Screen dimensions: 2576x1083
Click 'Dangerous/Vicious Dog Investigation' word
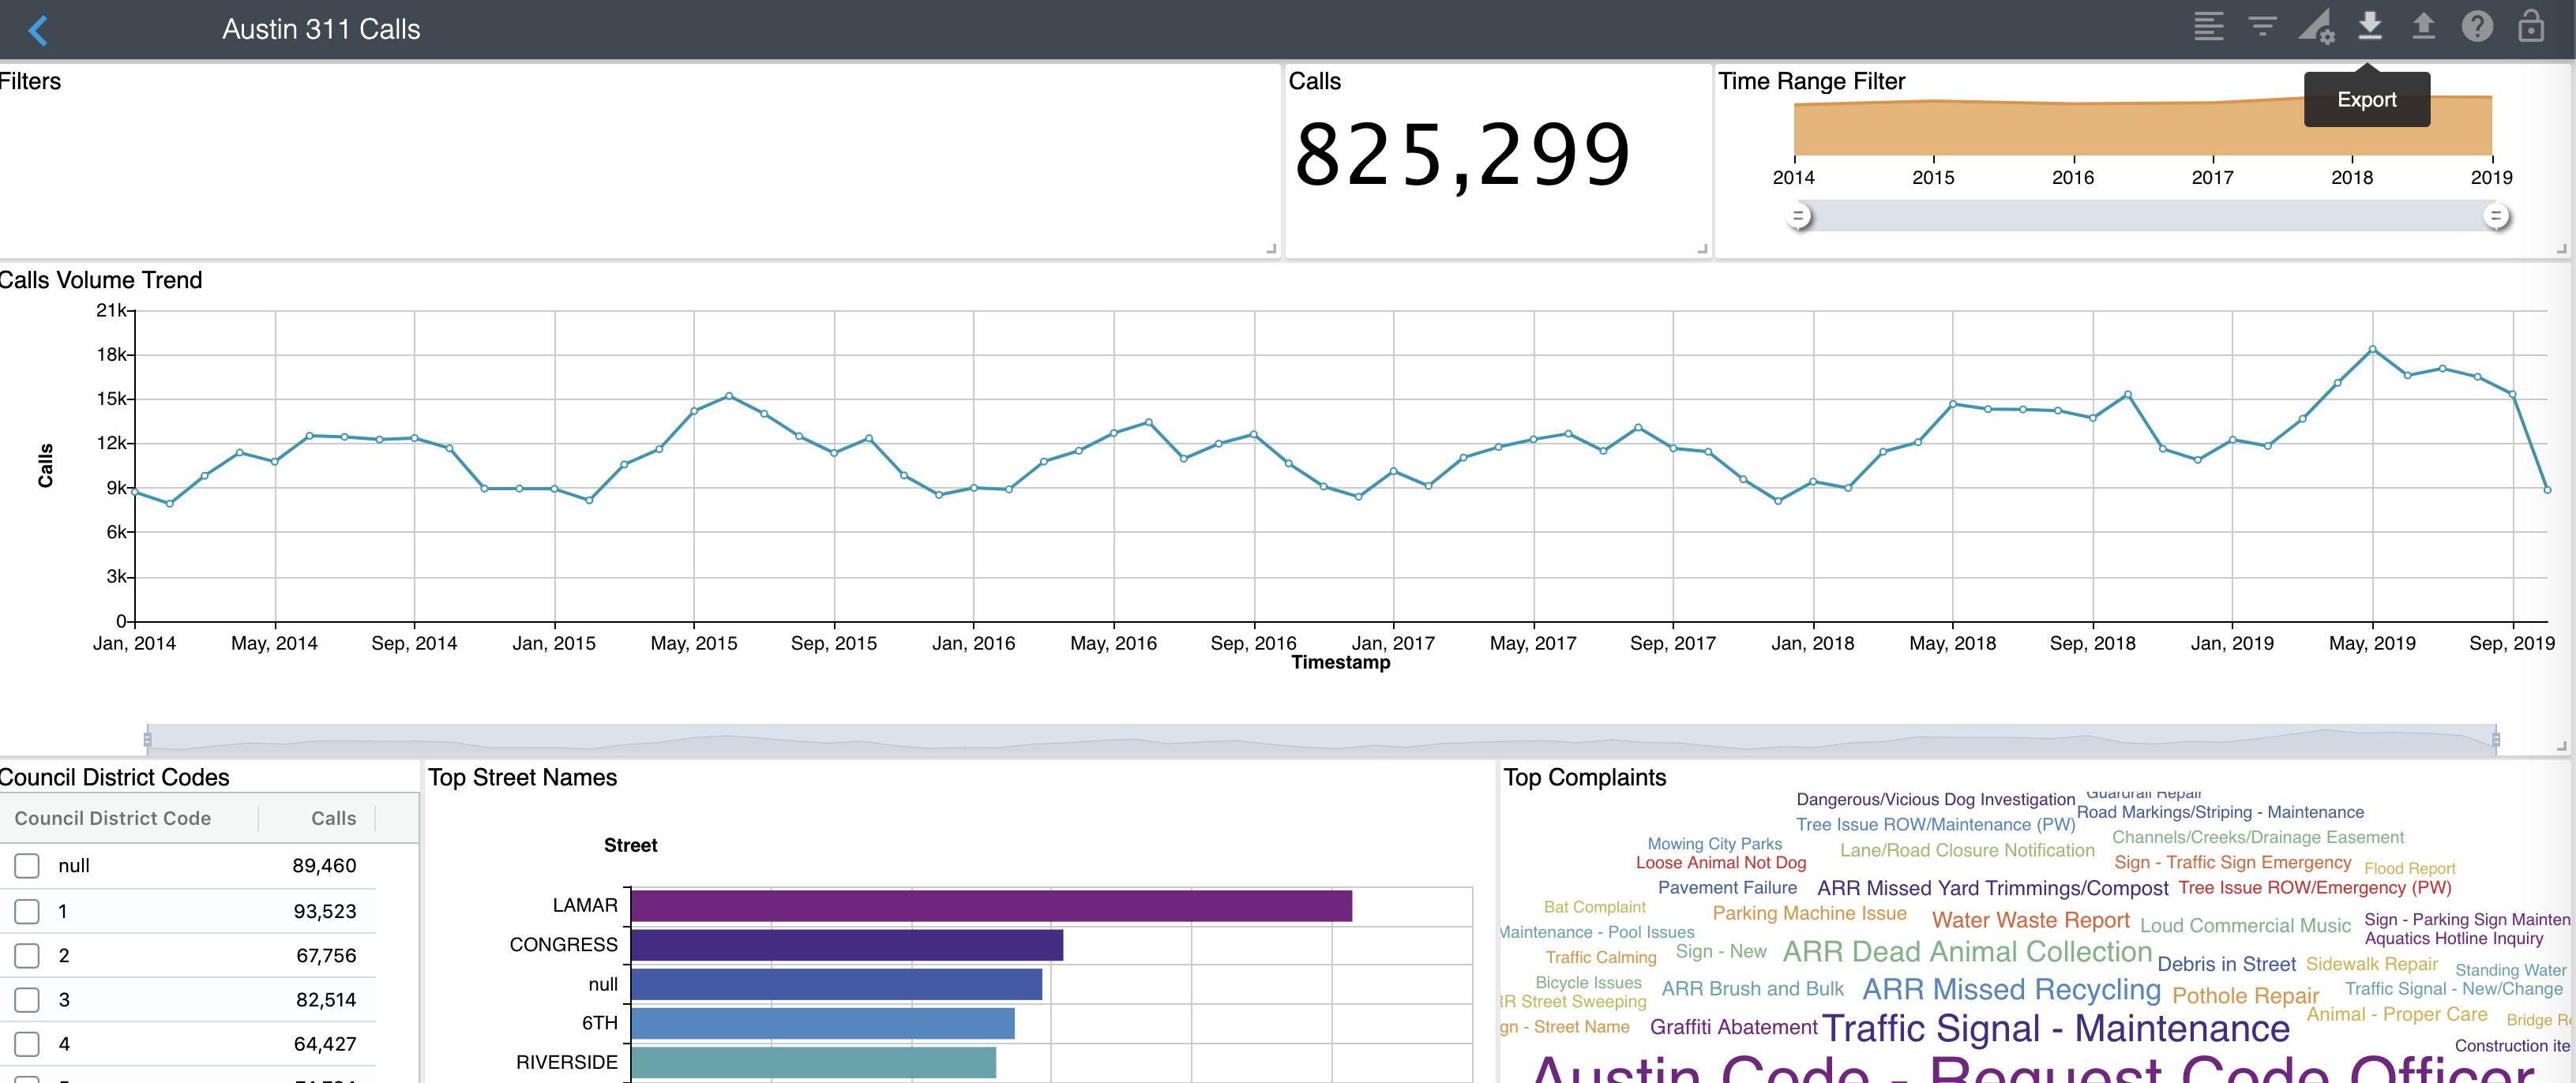[x=1935, y=799]
